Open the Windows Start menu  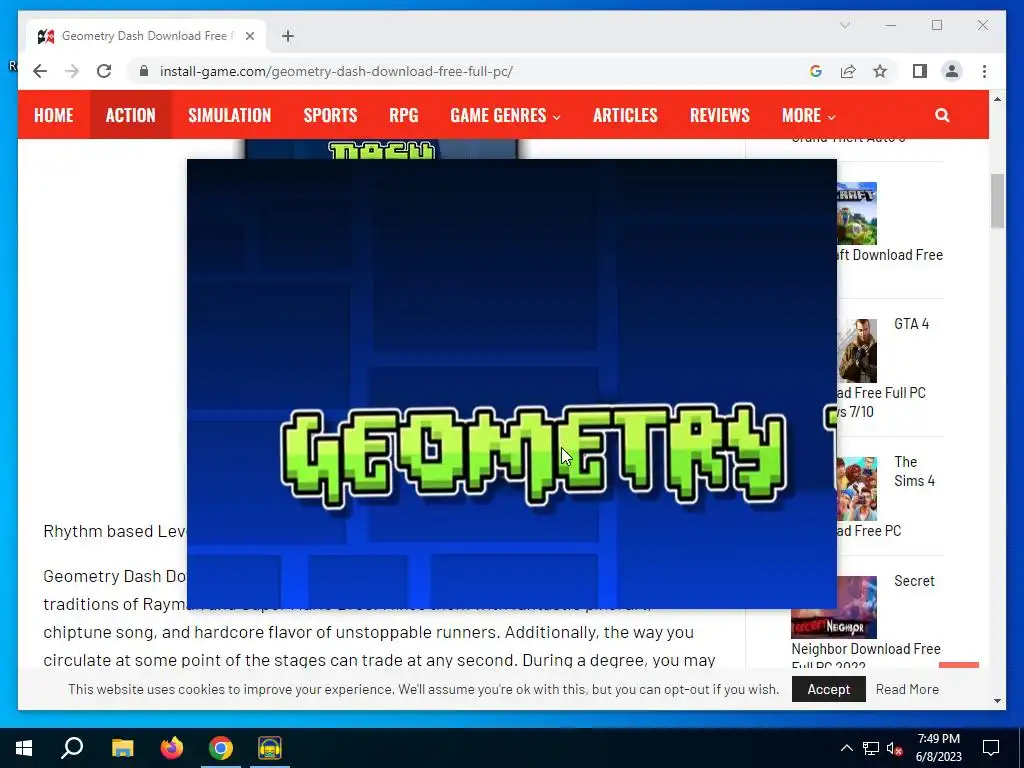[x=24, y=748]
